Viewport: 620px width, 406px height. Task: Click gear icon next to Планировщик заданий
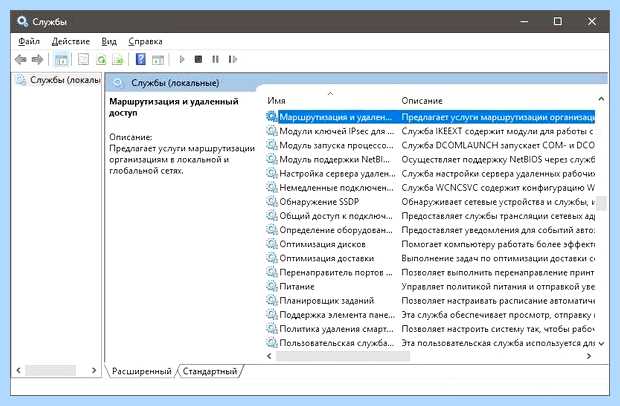(x=272, y=300)
